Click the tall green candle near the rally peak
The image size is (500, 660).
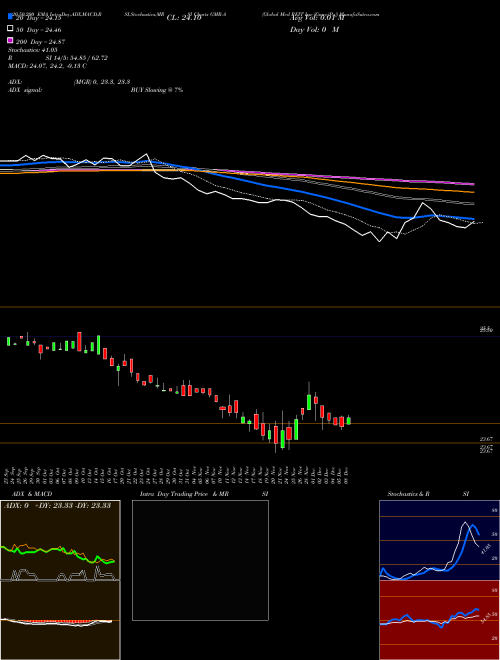pyautogui.click(x=309, y=400)
